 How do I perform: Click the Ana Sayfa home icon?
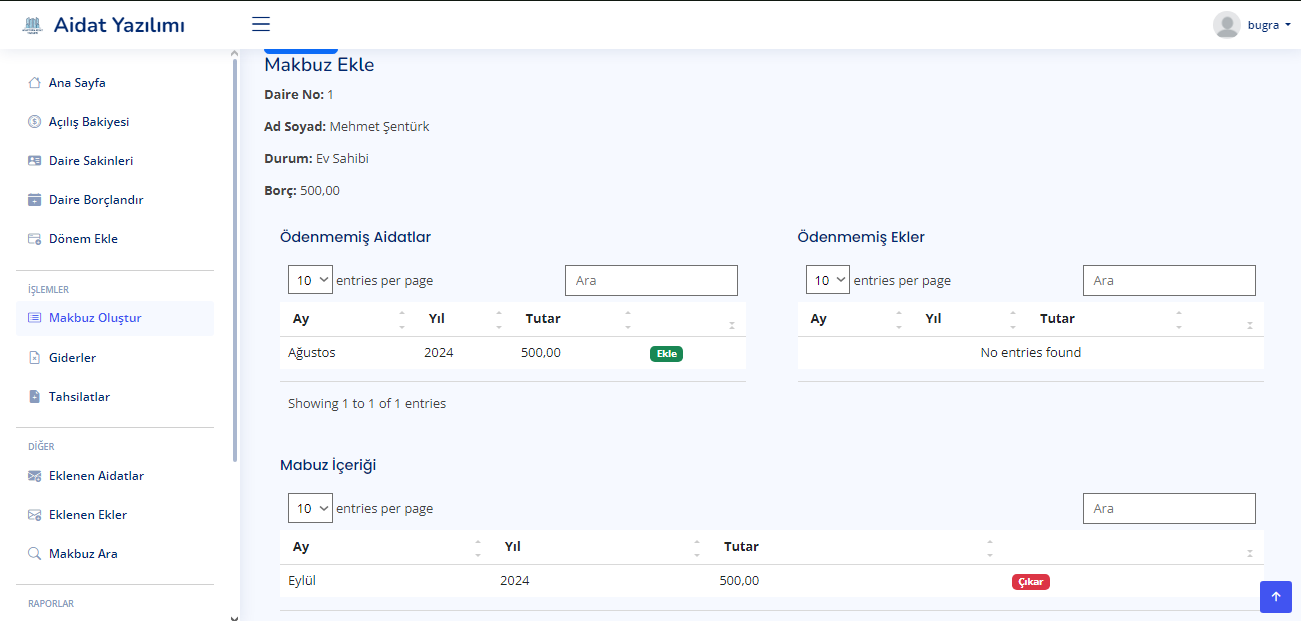click(x=34, y=83)
